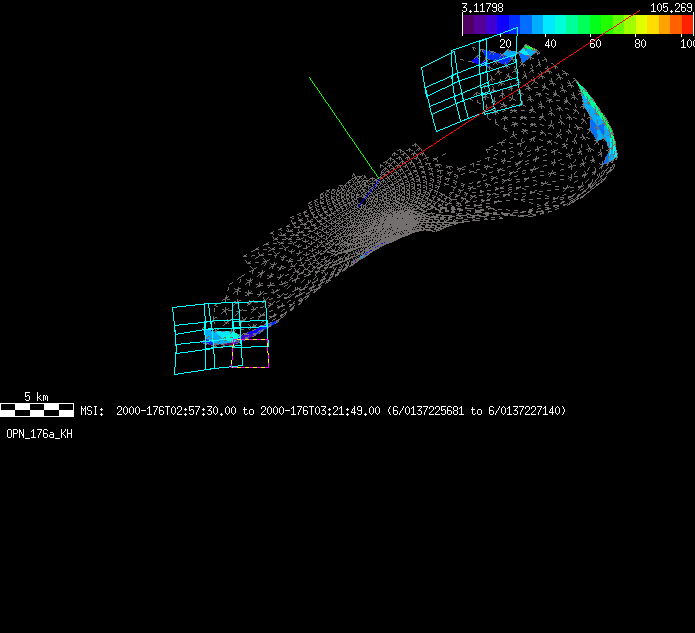Click the blue patch inside upper footprint grid
Viewport: 695px width, 633px height.
point(497,58)
